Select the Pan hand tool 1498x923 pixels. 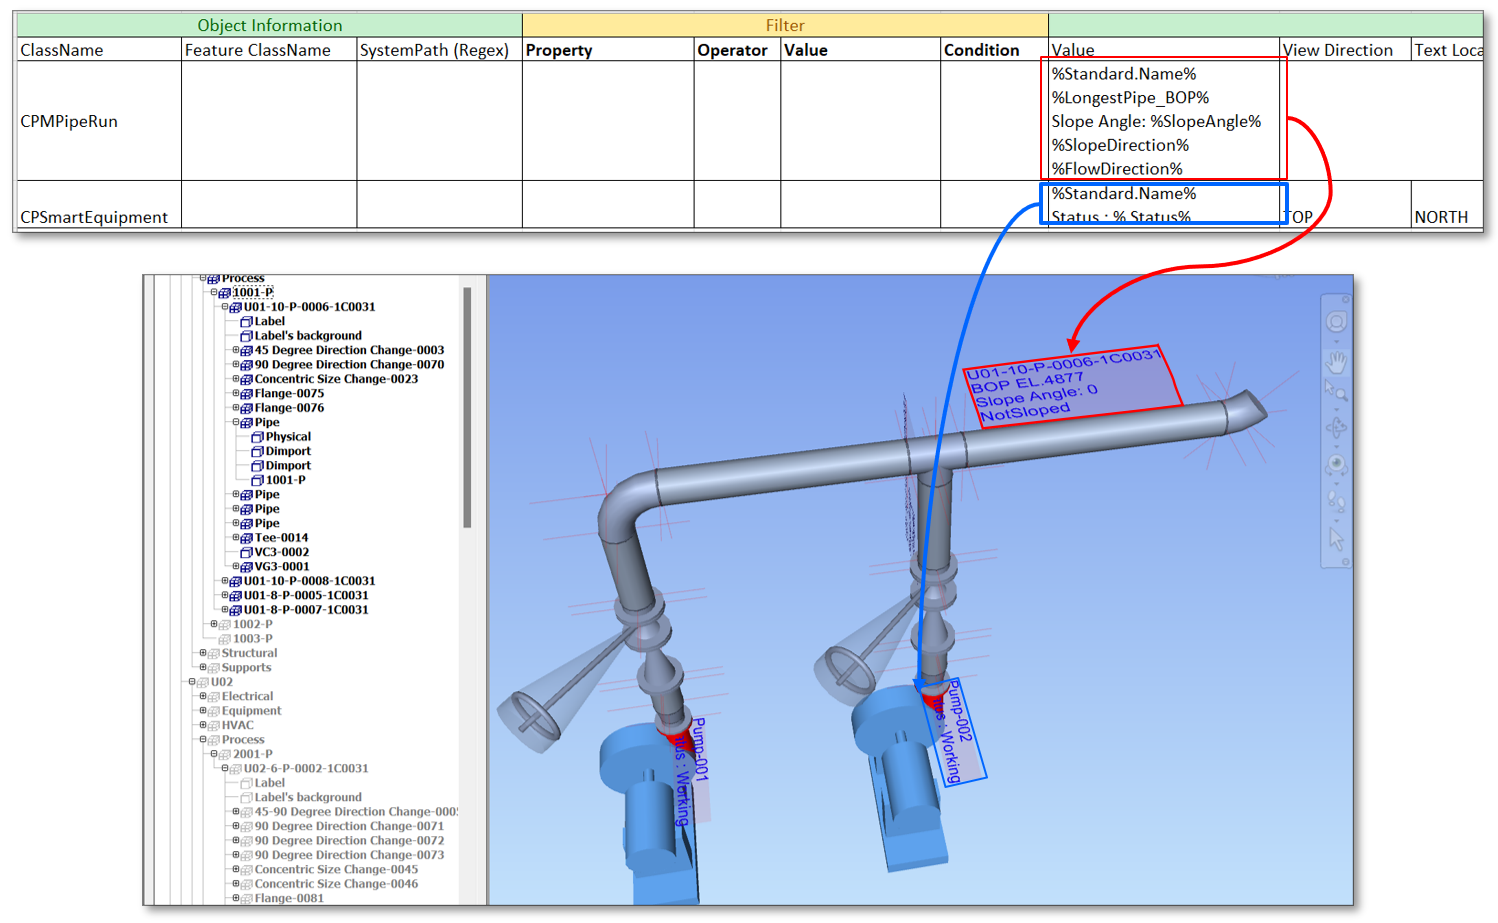1338,362
